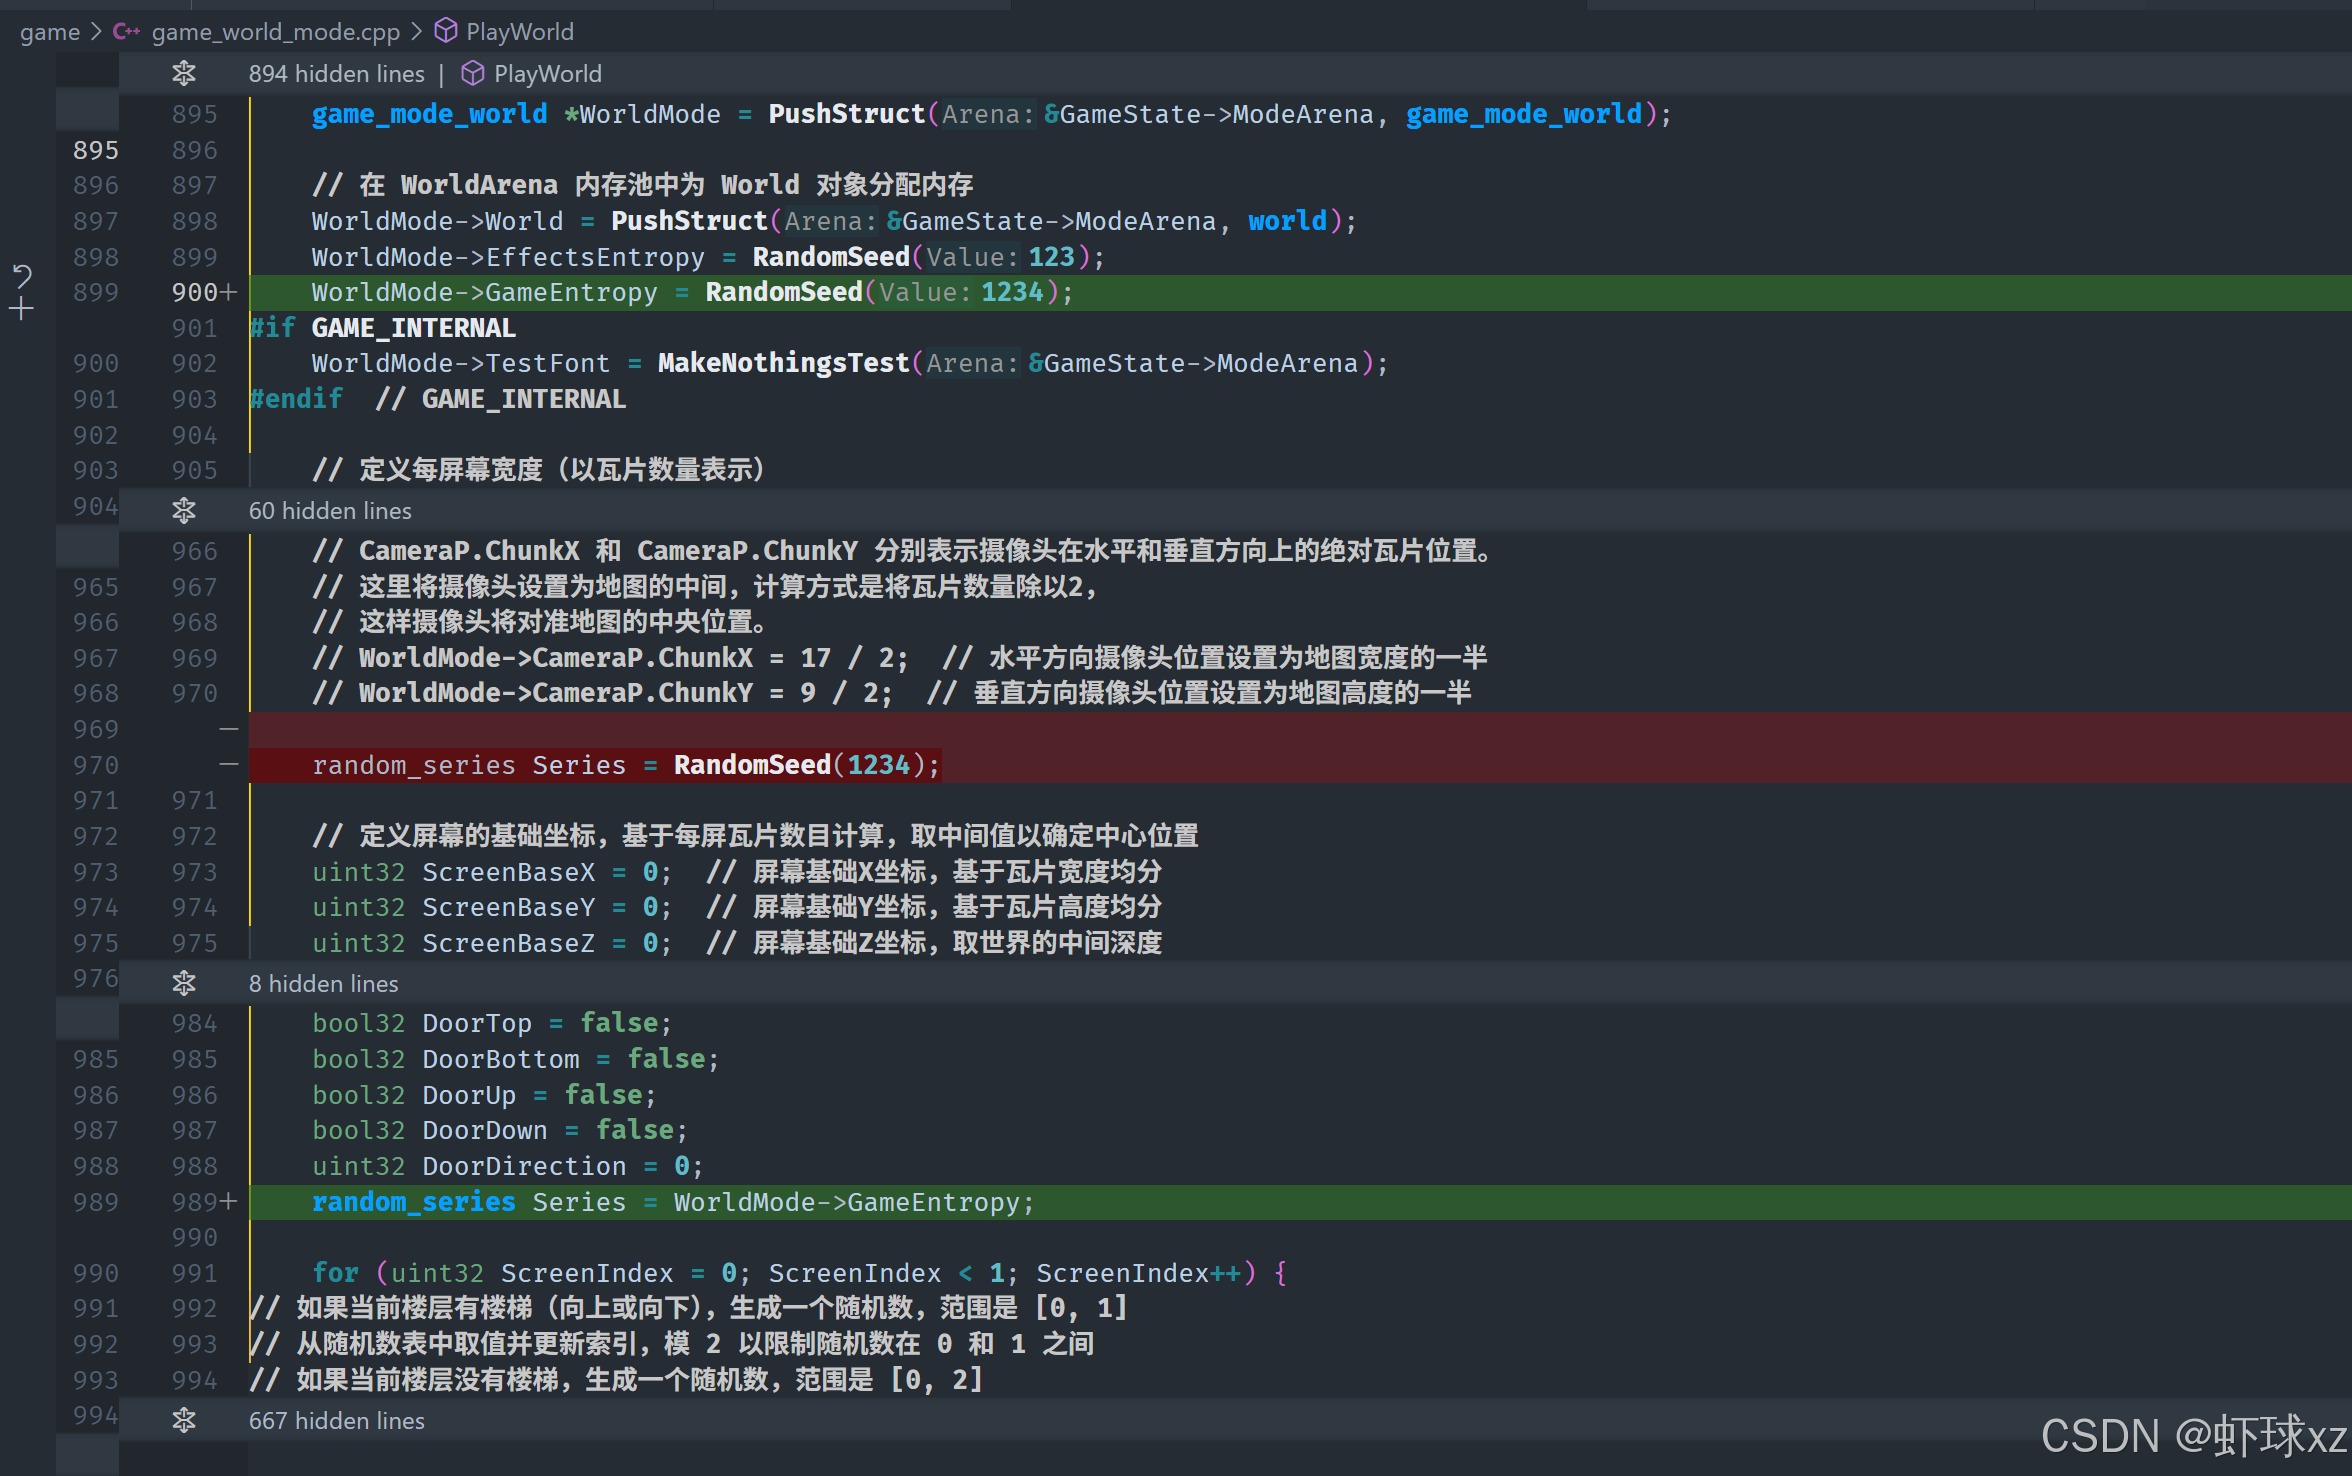
Task: Expand the 894 hidden lines region
Action: [336, 74]
